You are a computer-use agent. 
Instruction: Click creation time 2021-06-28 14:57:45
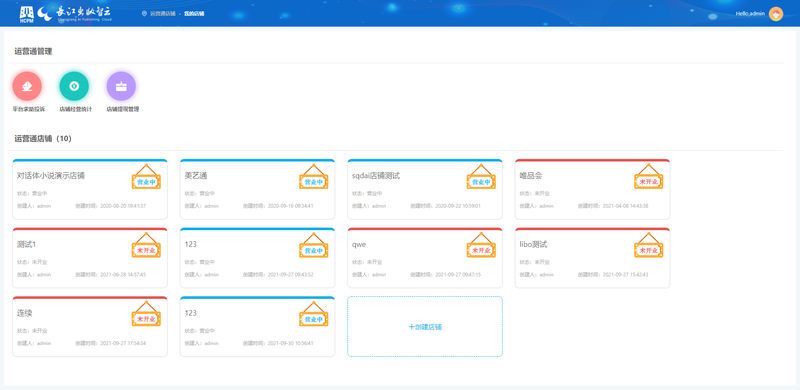[x=123, y=275]
